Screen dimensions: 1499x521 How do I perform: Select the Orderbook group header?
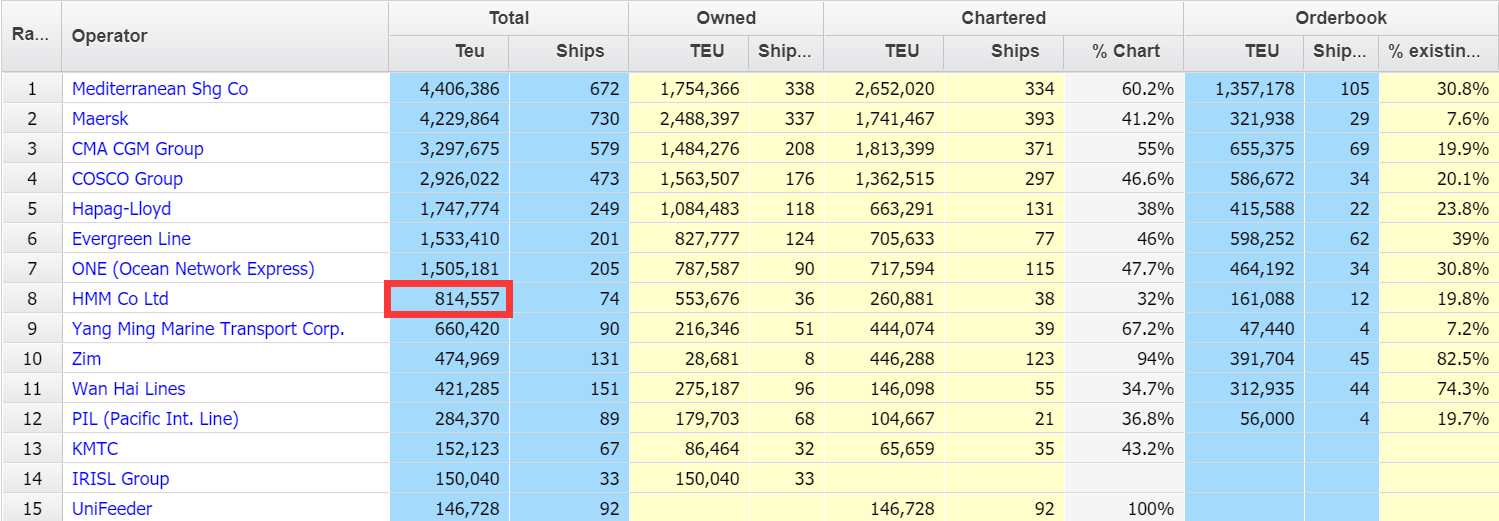click(x=1341, y=18)
